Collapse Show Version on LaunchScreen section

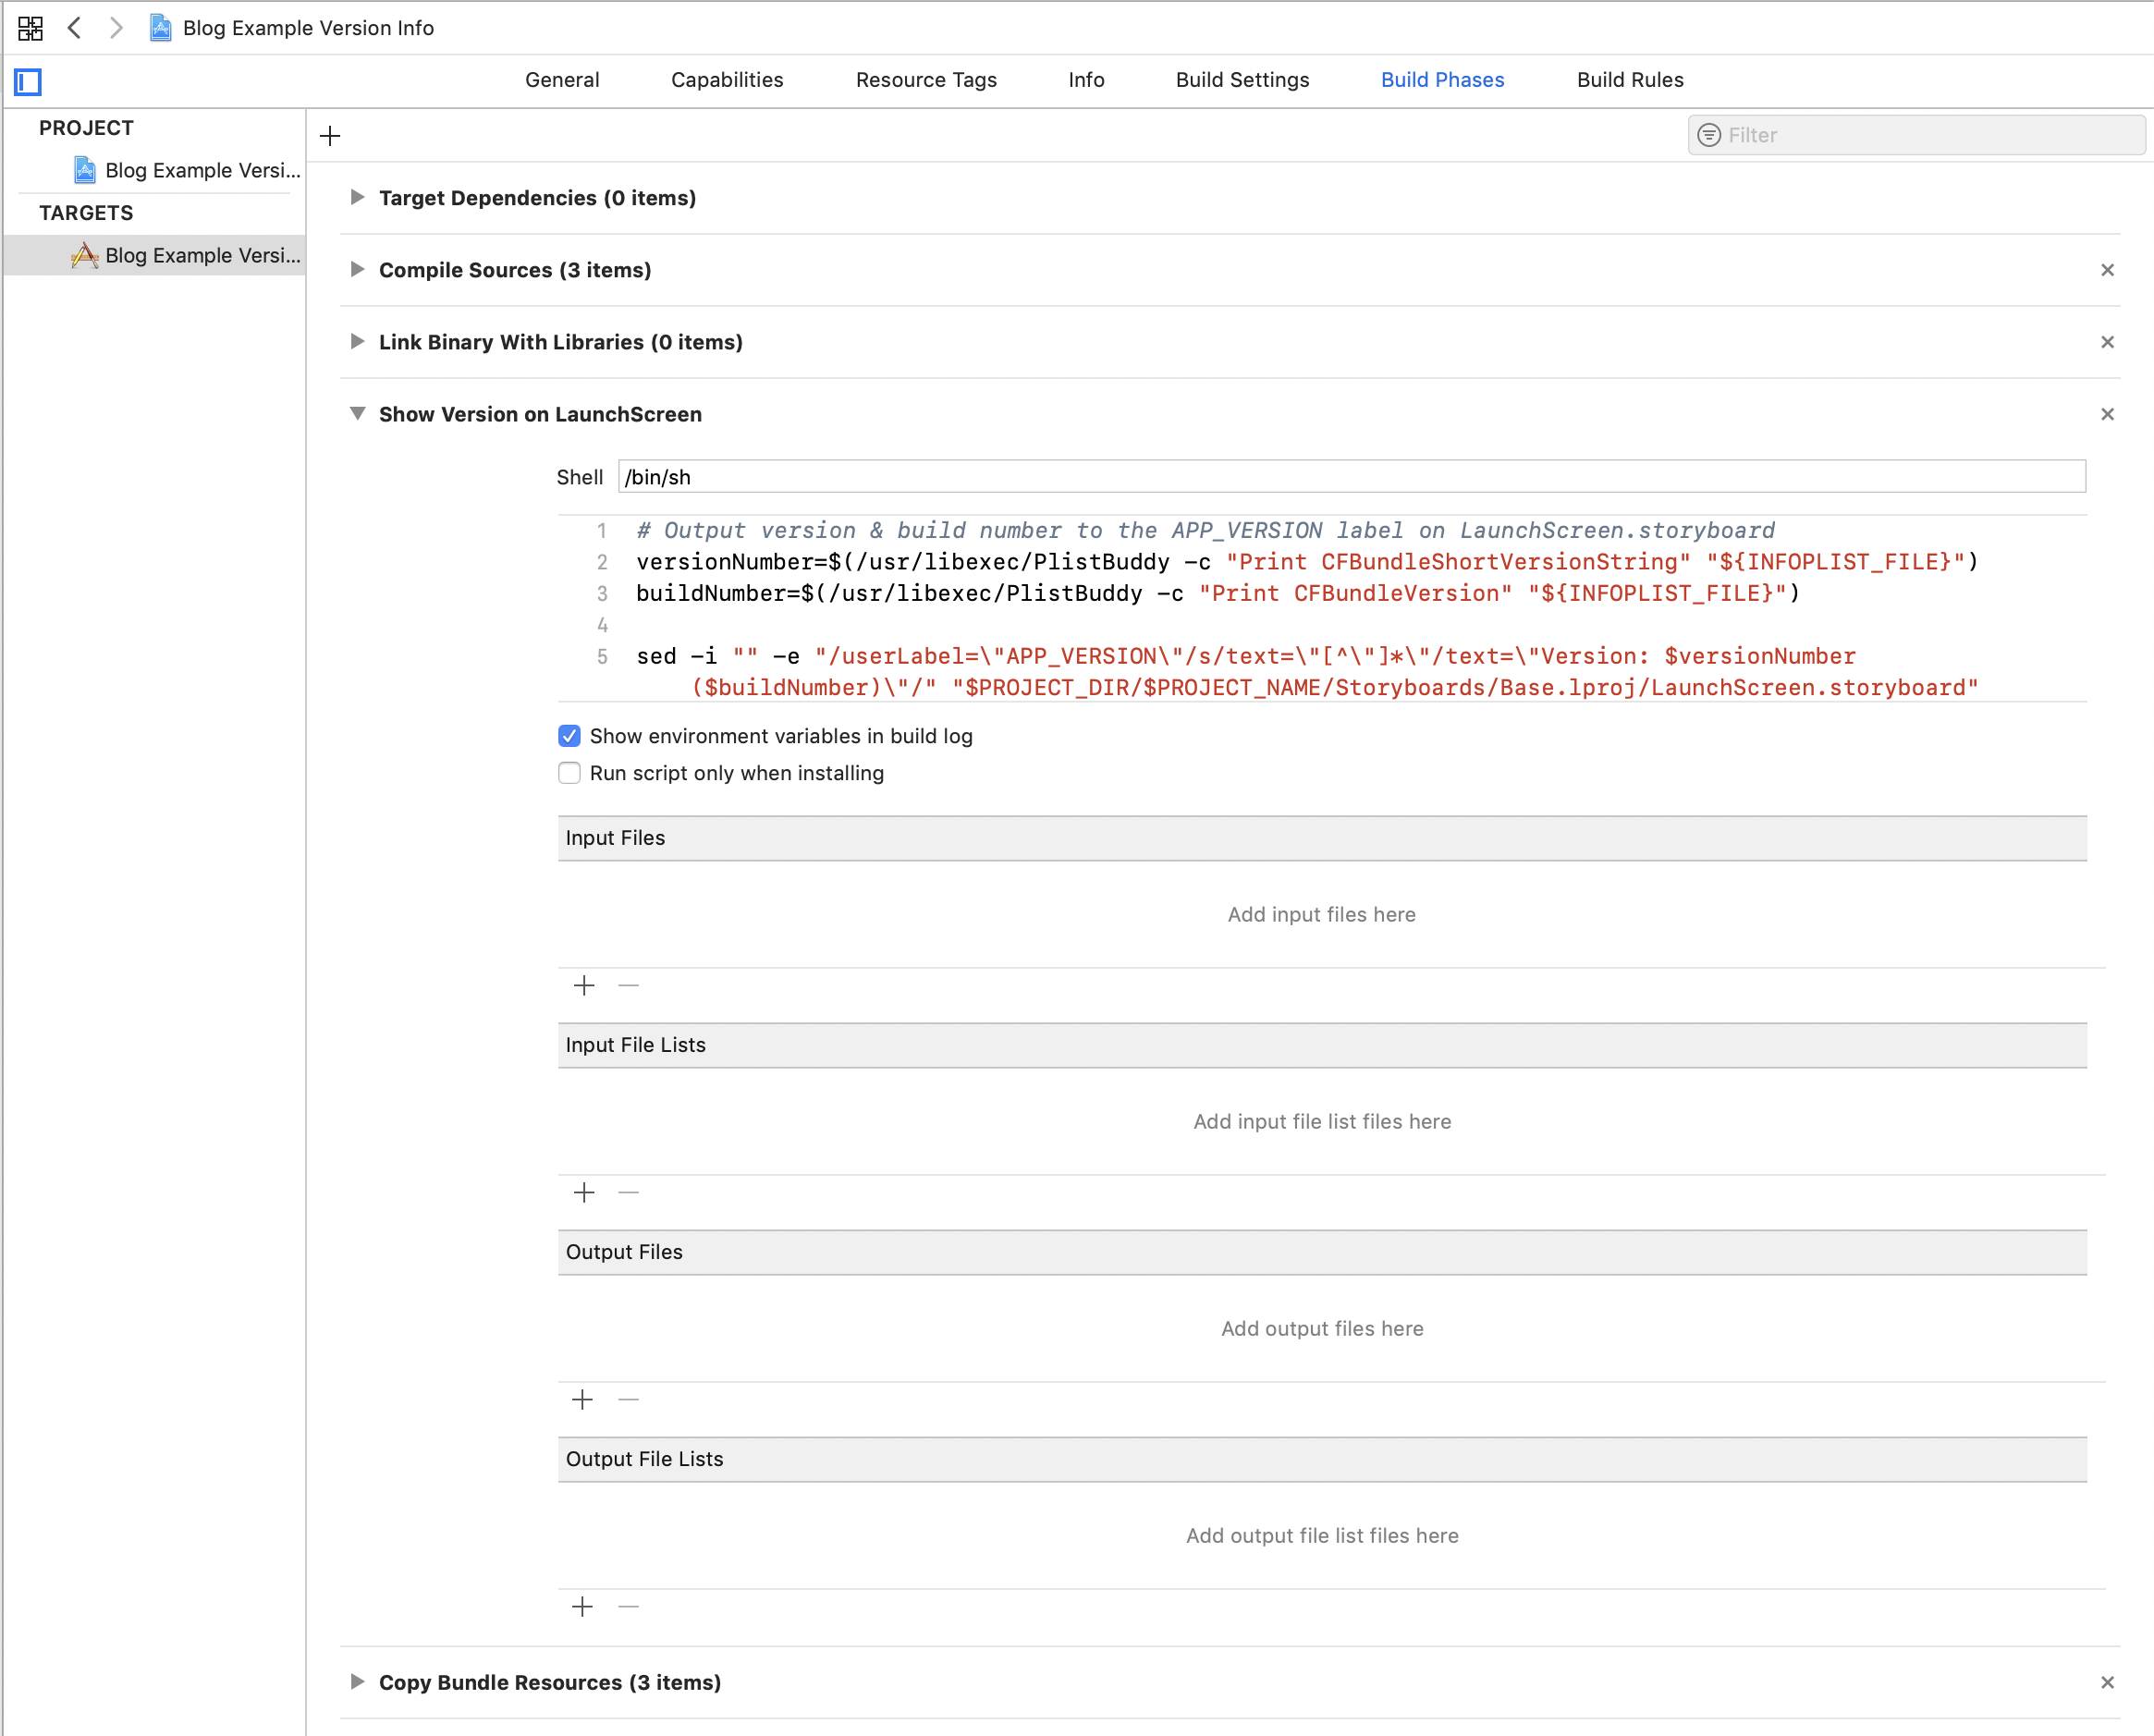point(357,414)
